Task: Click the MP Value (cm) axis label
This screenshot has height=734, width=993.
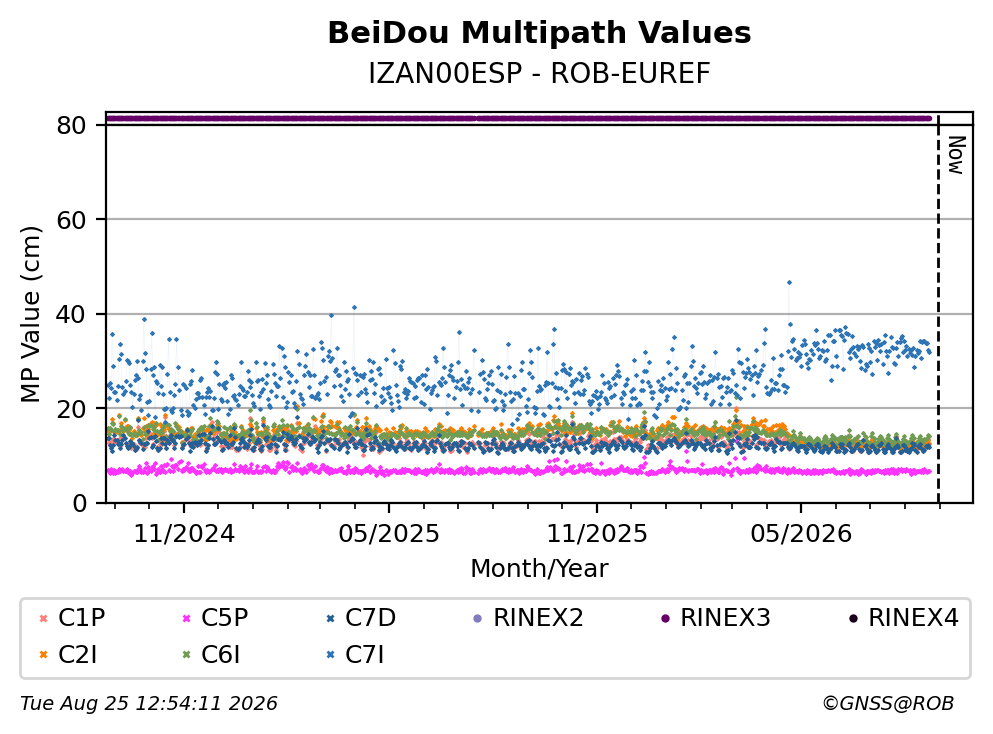Action: click(30, 314)
